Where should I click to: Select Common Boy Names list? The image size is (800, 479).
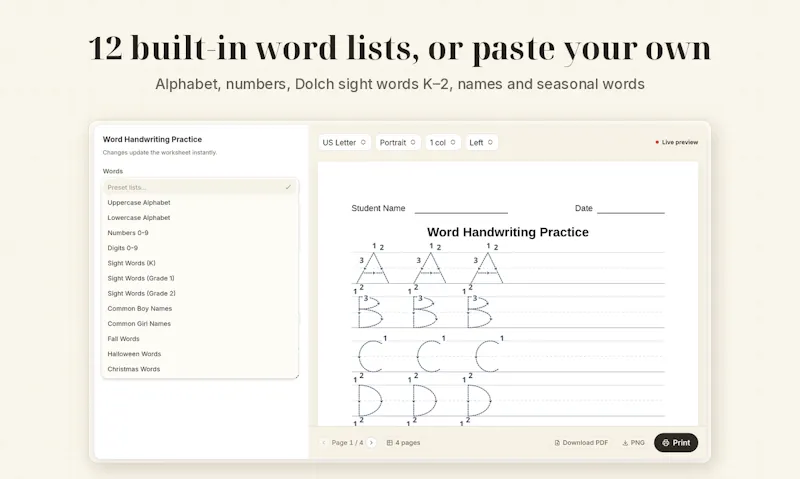pos(200,309)
